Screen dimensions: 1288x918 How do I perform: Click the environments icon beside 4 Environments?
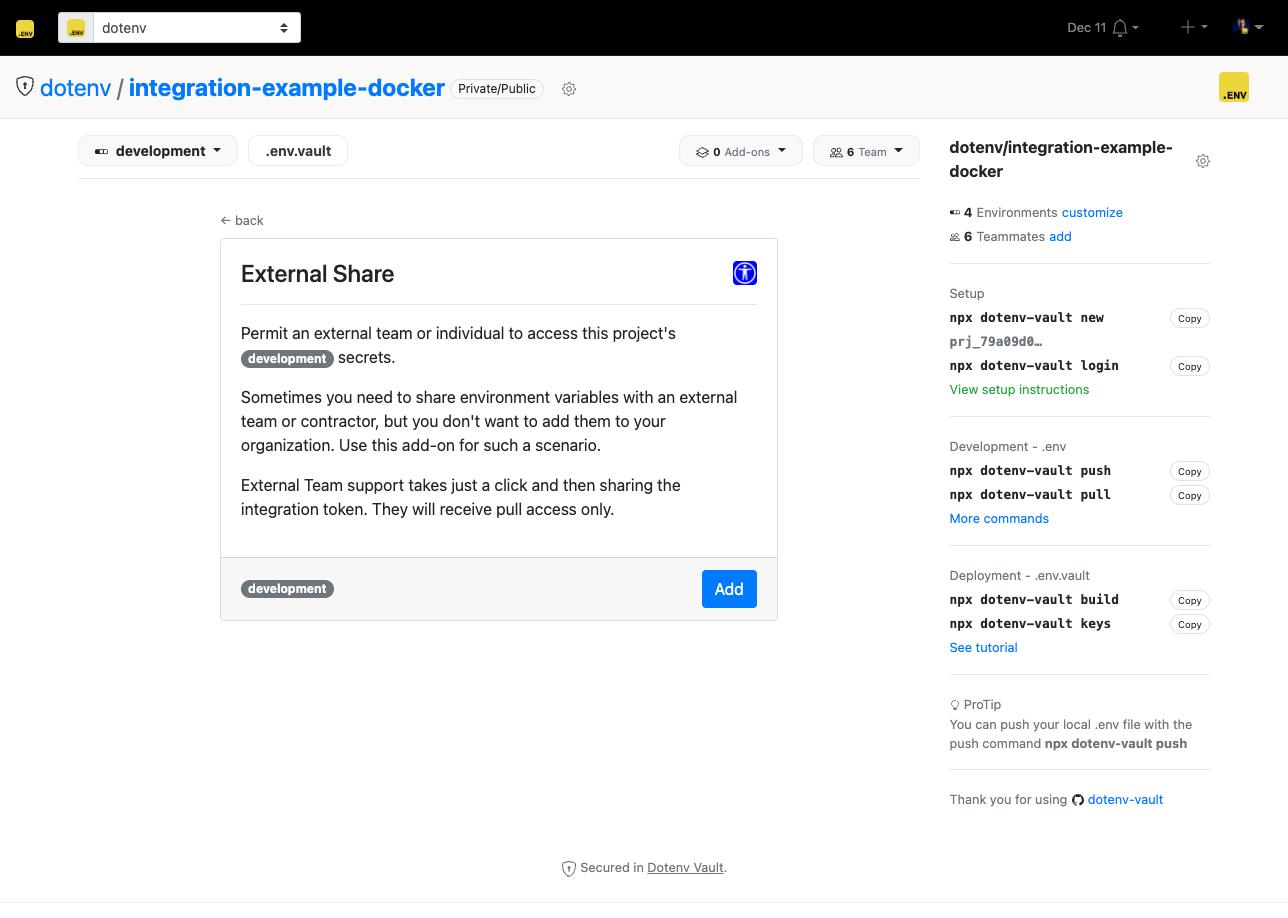[955, 213]
